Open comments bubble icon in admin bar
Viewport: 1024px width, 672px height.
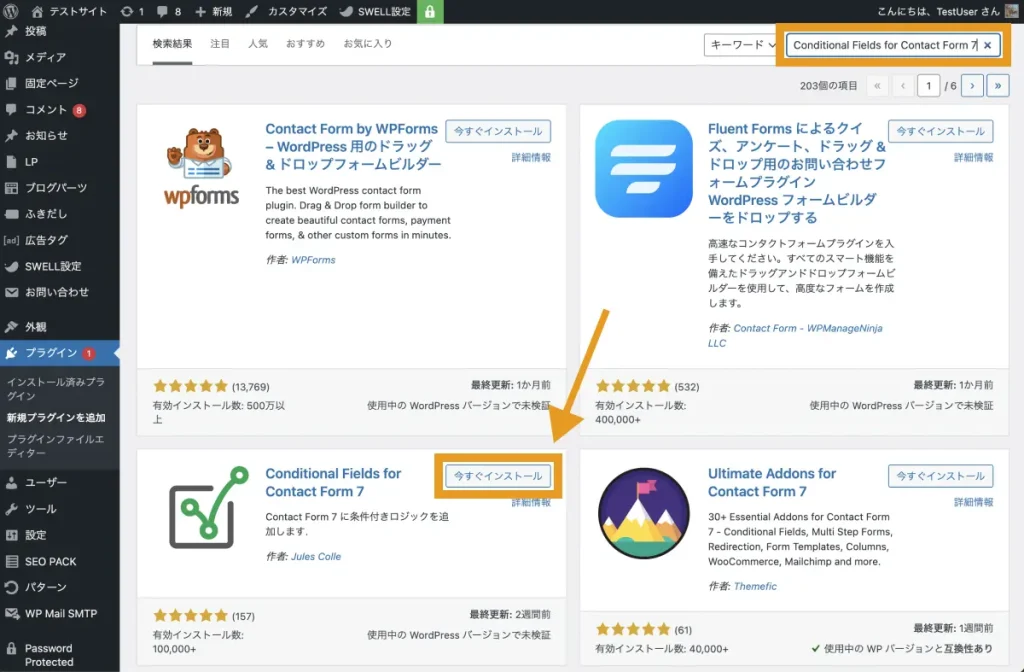[164, 12]
